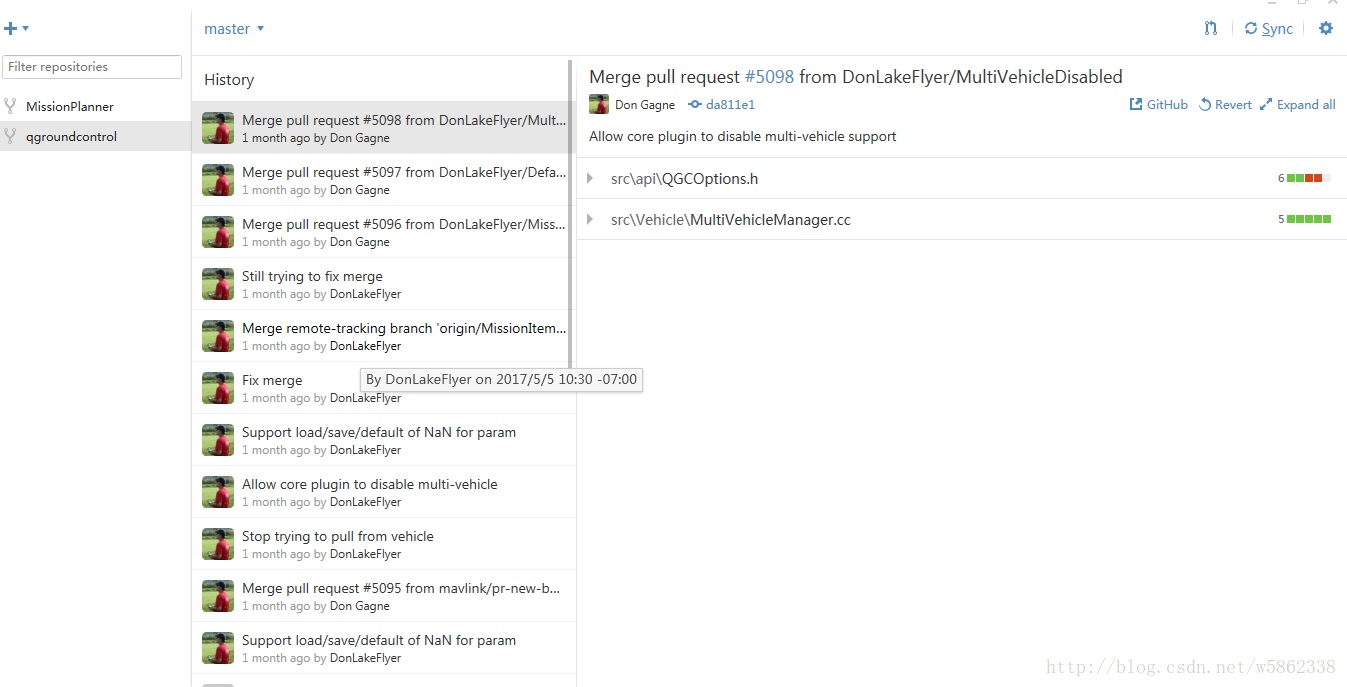This screenshot has height=687, width=1347.
Task: Select commit Merge pull request #5095
Action: pyautogui.click(x=384, y=596)
